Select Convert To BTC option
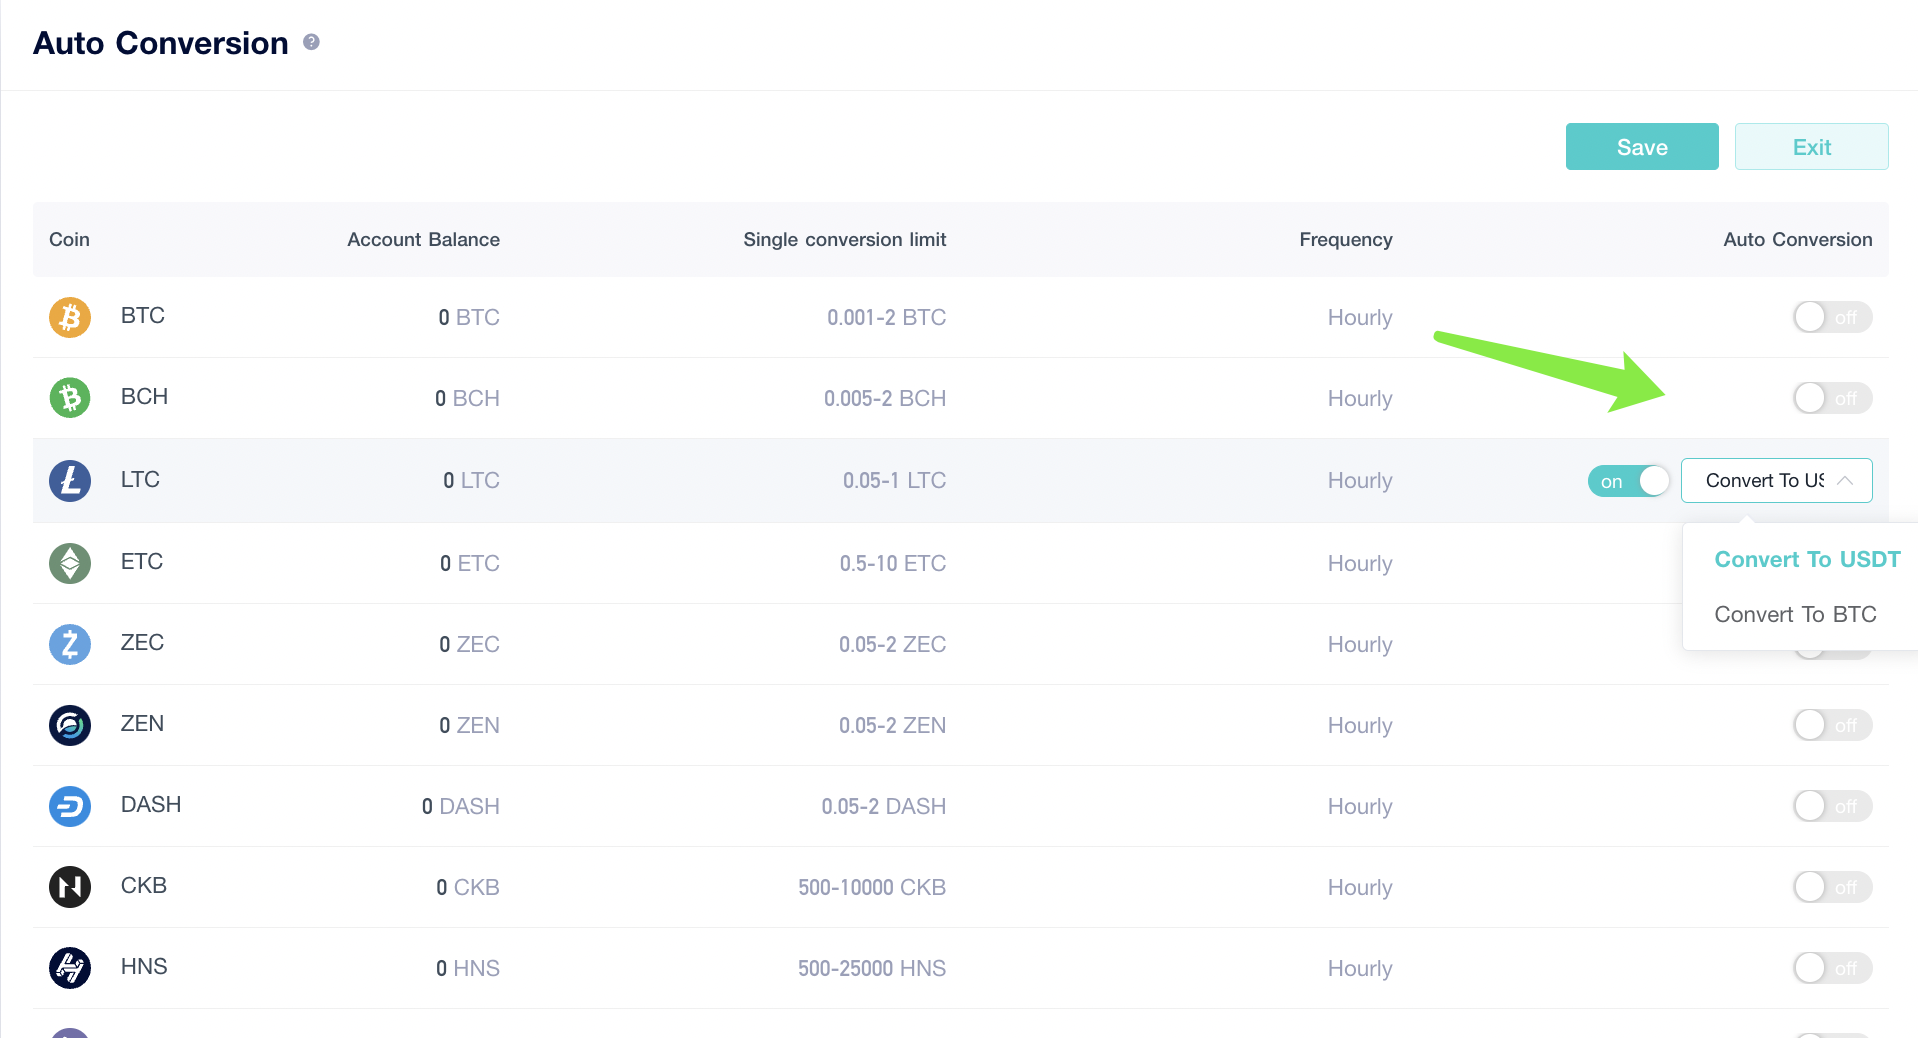 [x=1795, y=614]
